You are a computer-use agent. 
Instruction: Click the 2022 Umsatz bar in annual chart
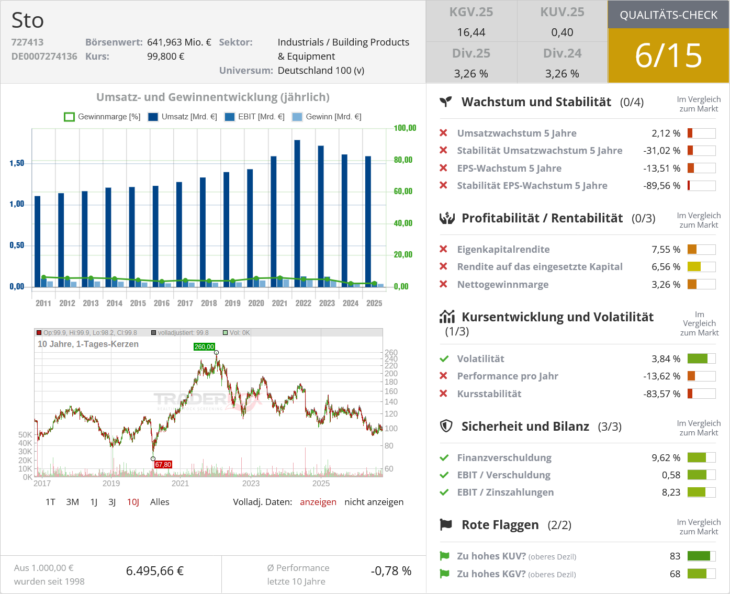(x=297, y=213)
